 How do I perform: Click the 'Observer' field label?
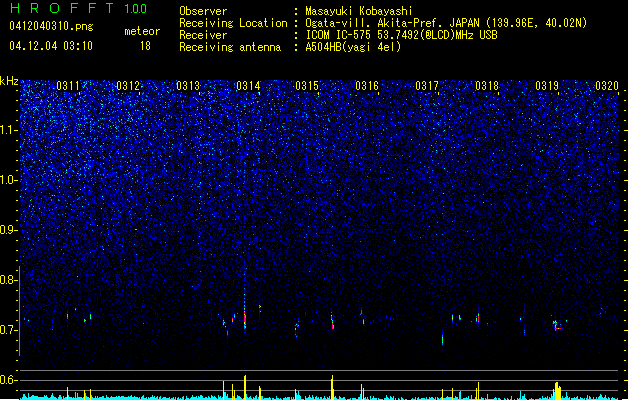point(203,11)
